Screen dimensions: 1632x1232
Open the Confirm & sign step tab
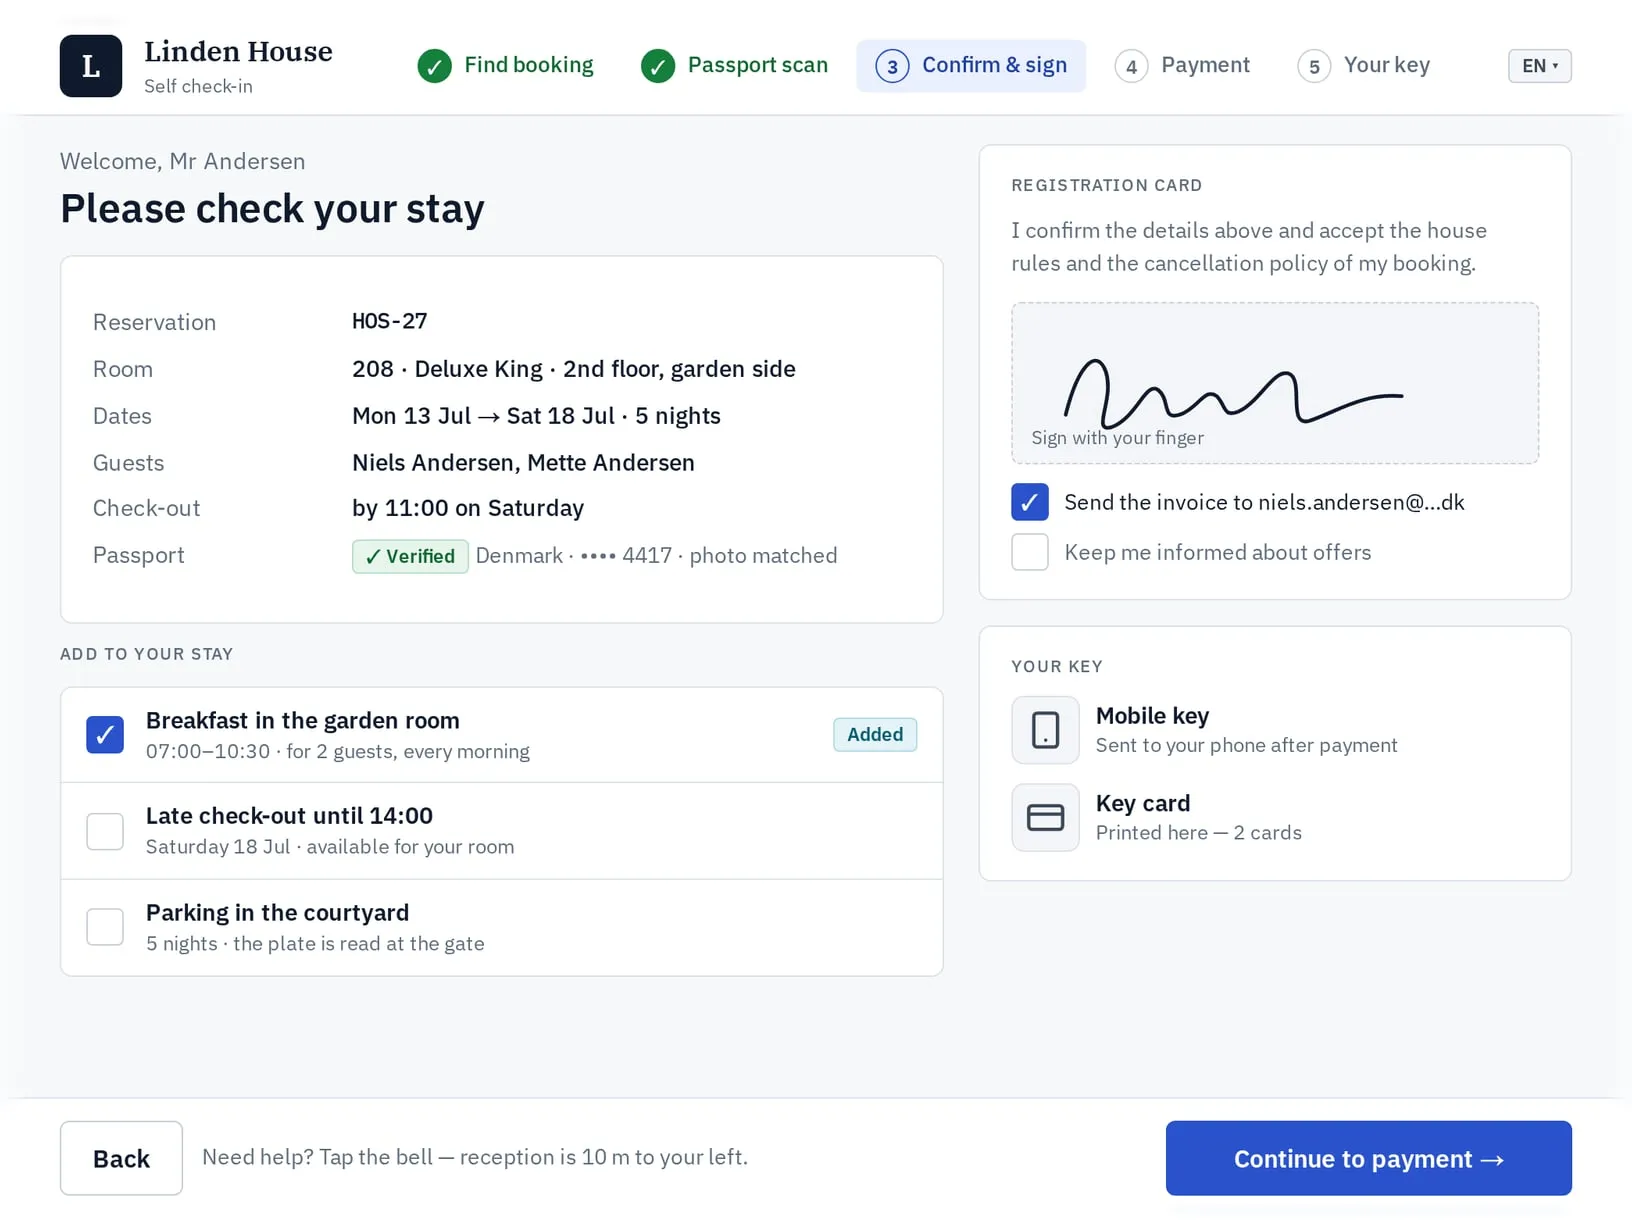971,66
